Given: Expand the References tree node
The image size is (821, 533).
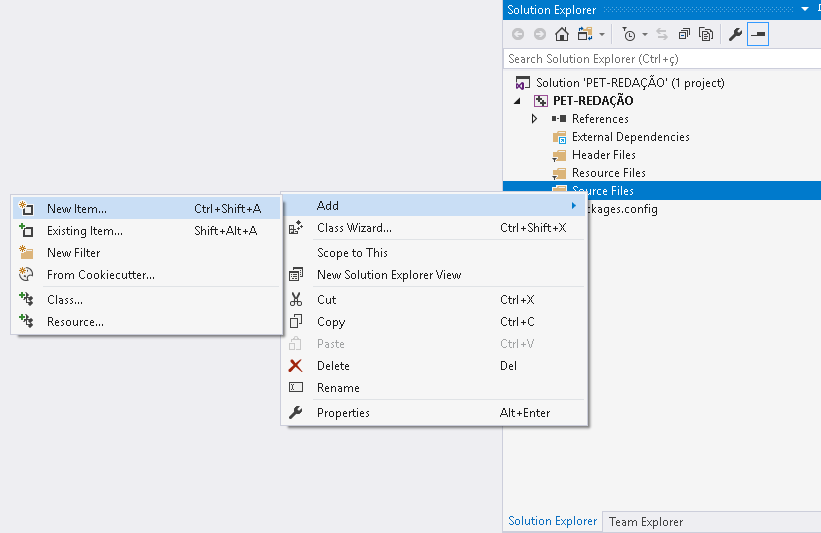Looking at the screenshot, I should (x=535, y=119).
